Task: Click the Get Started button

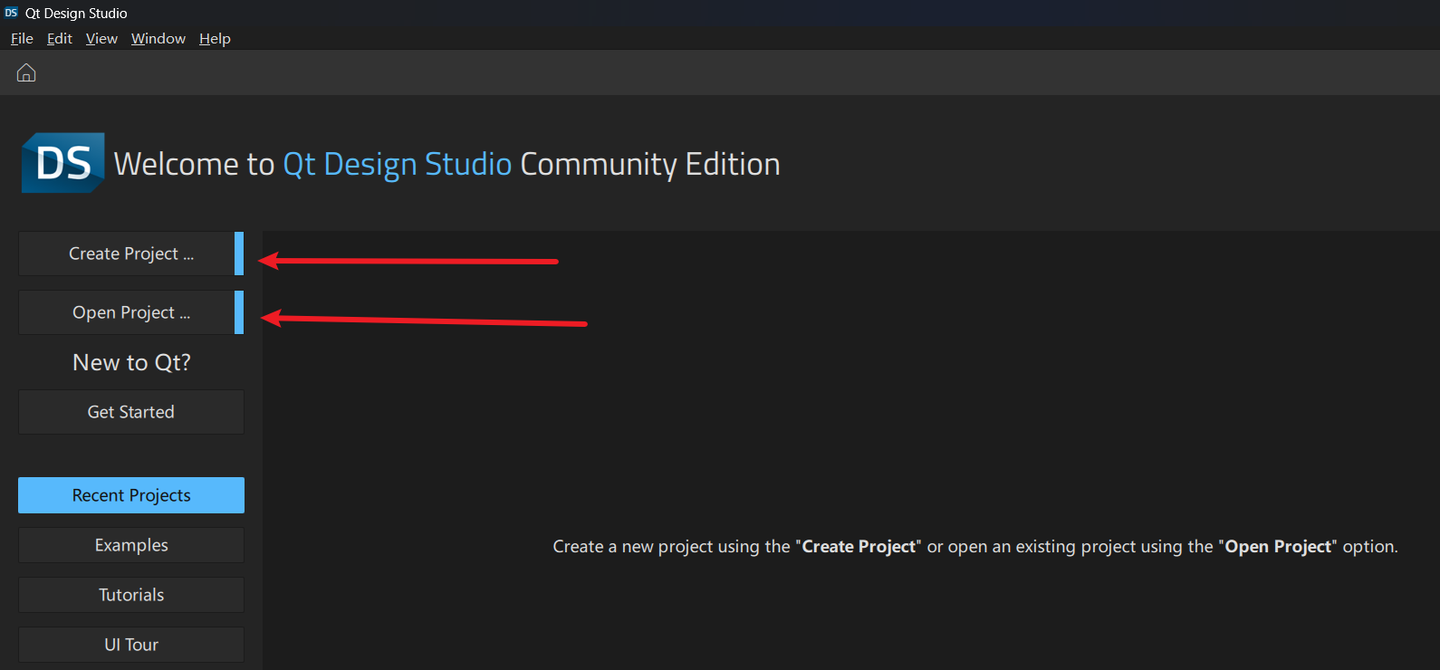Action: coord(131,412)
